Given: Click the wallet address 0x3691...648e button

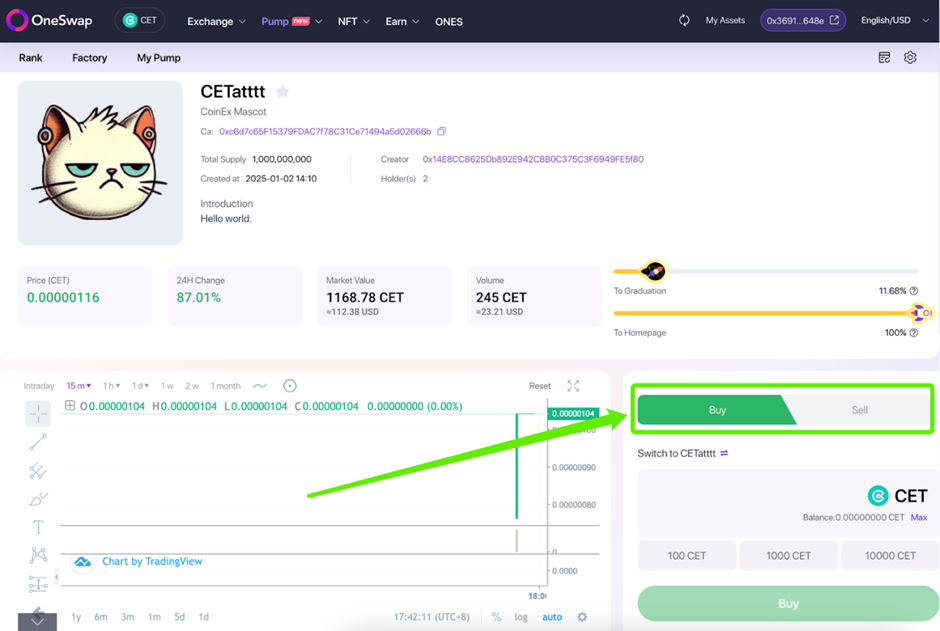Looking at the screenshot, I should (x=803, y=20).
